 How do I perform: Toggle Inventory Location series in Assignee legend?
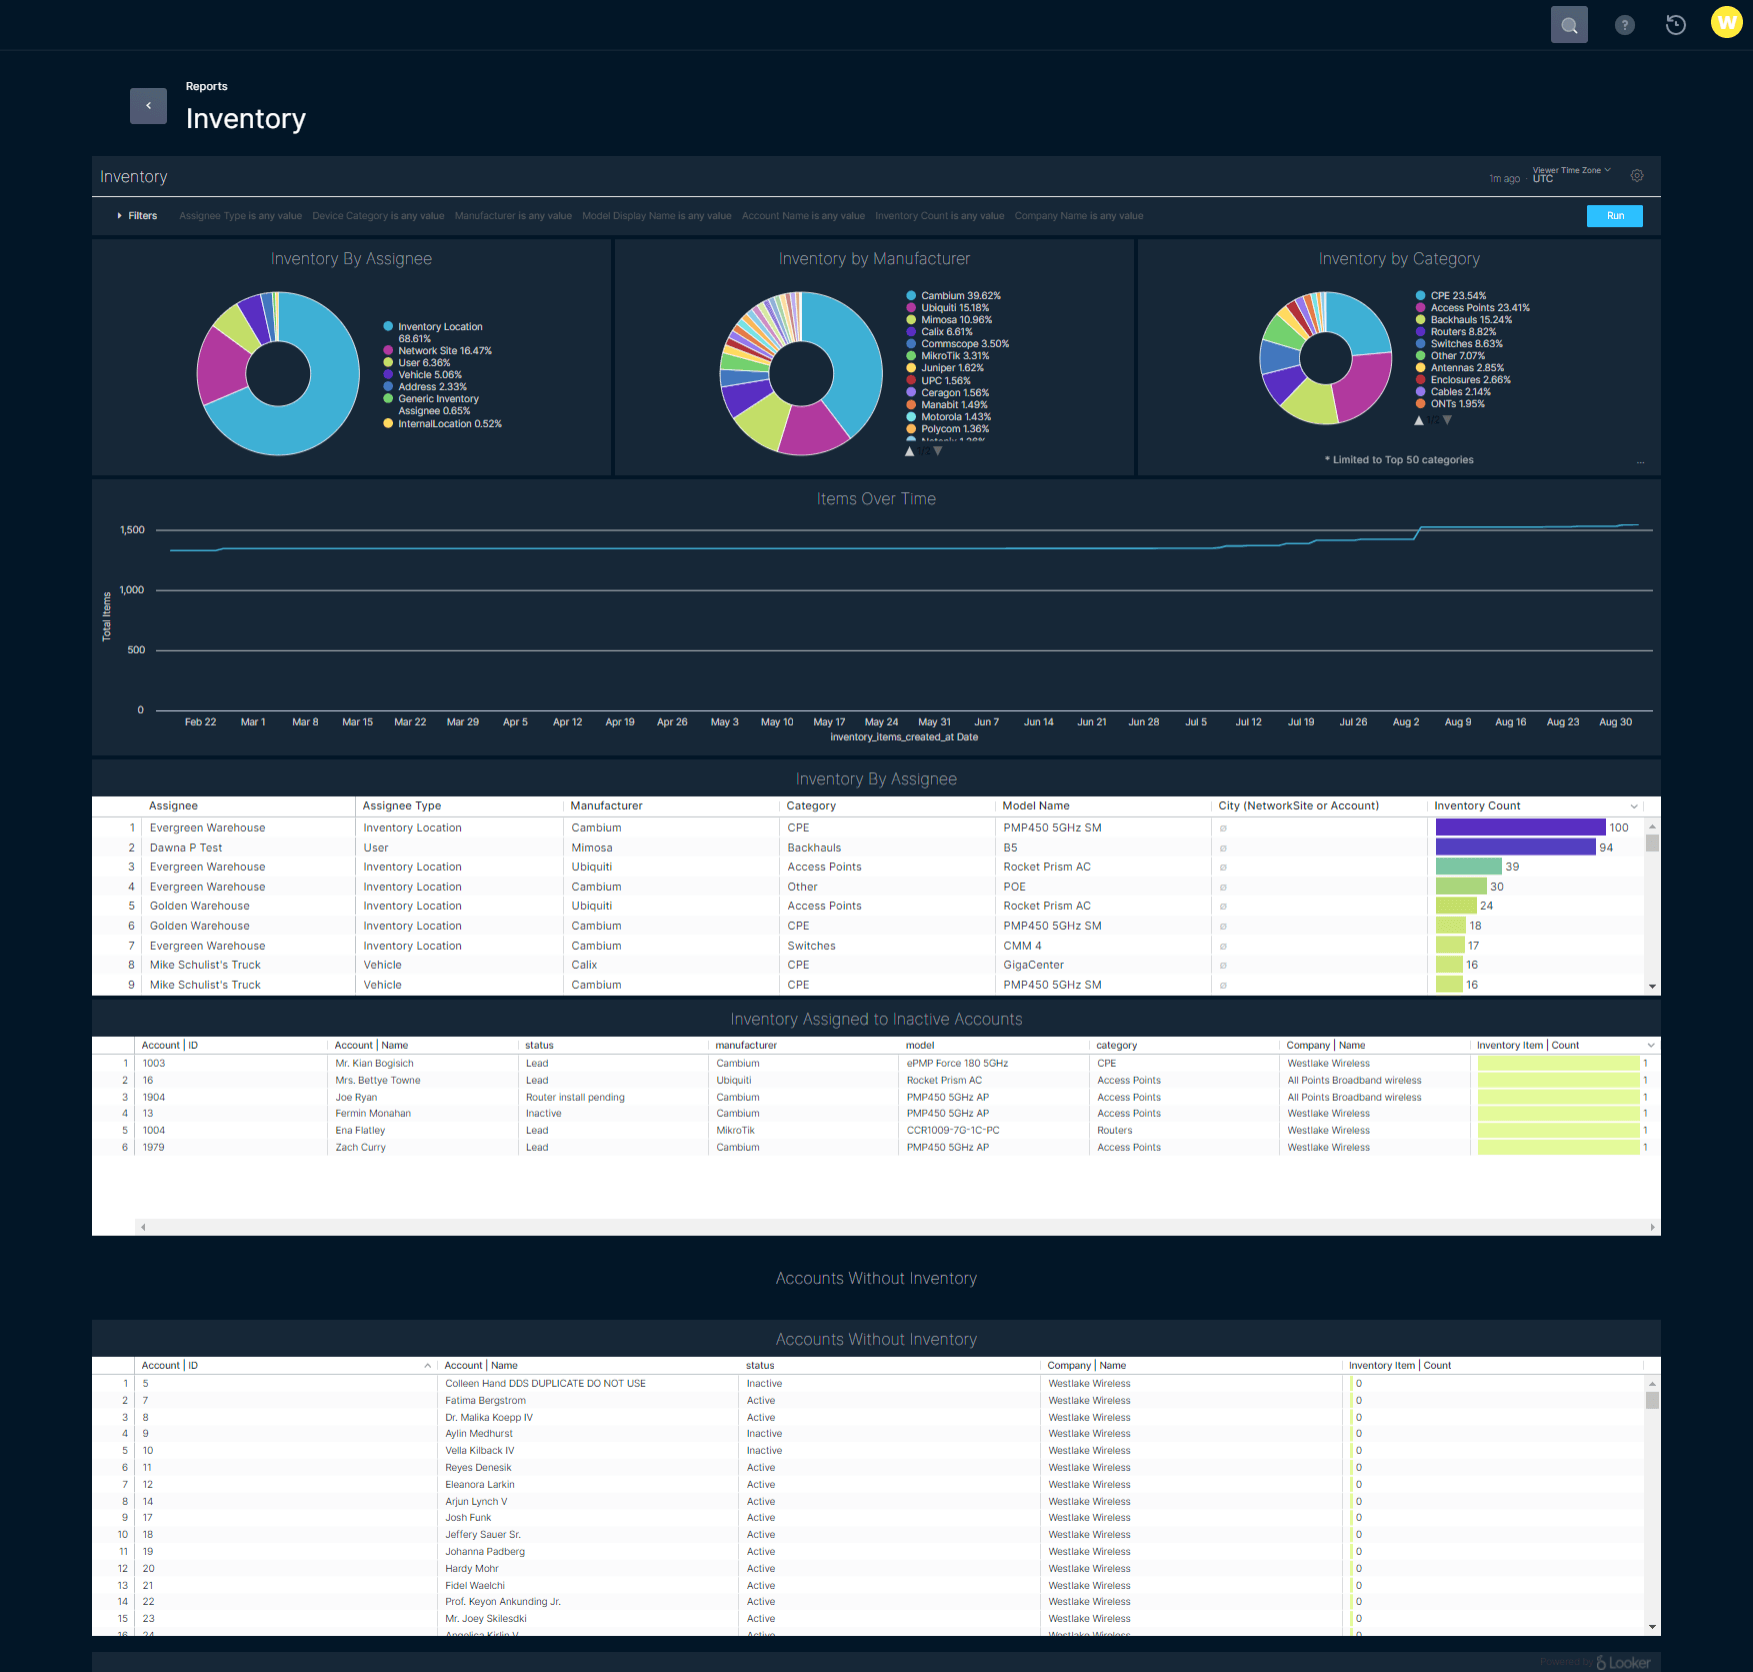pos(433,333)
